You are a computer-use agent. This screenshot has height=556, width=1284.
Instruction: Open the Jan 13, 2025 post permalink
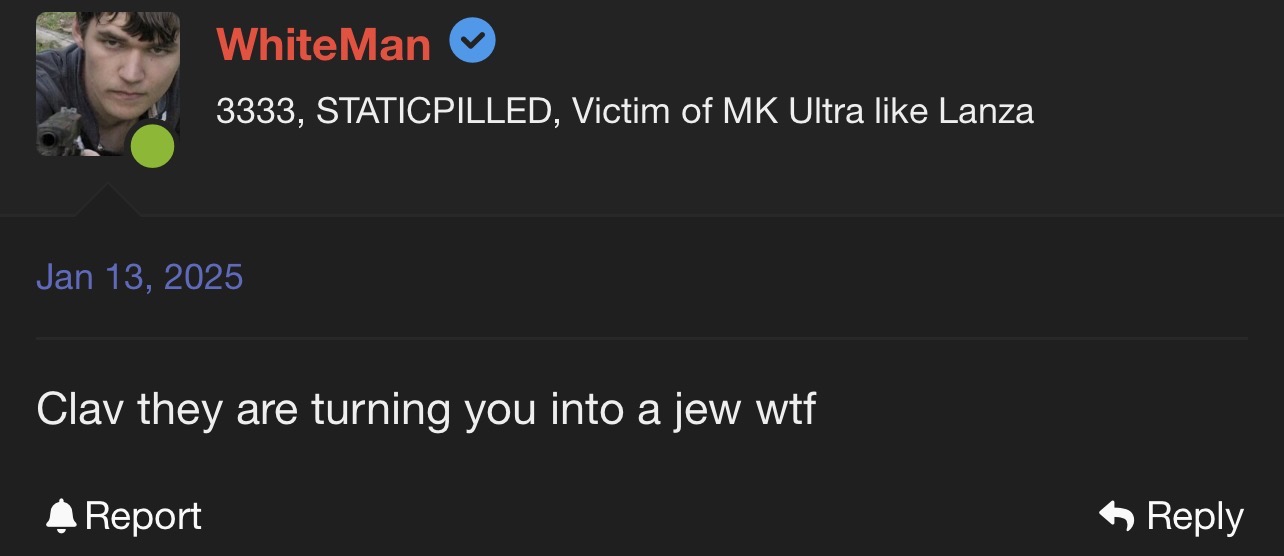(x=139, y=276)
